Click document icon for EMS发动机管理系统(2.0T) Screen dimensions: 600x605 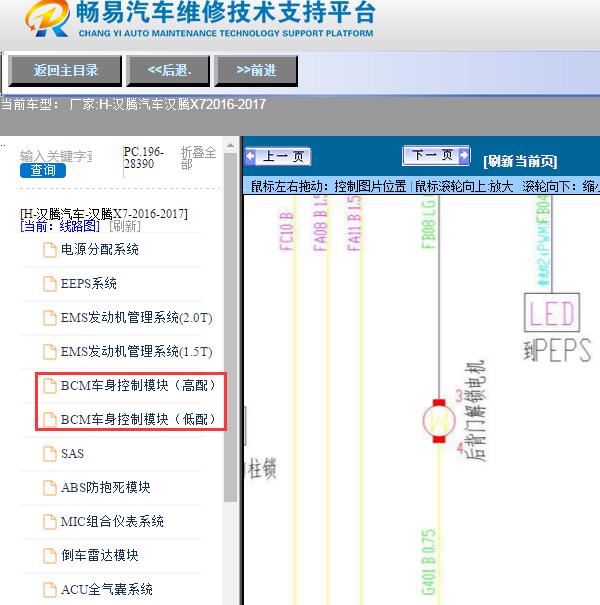pos(49,318)
